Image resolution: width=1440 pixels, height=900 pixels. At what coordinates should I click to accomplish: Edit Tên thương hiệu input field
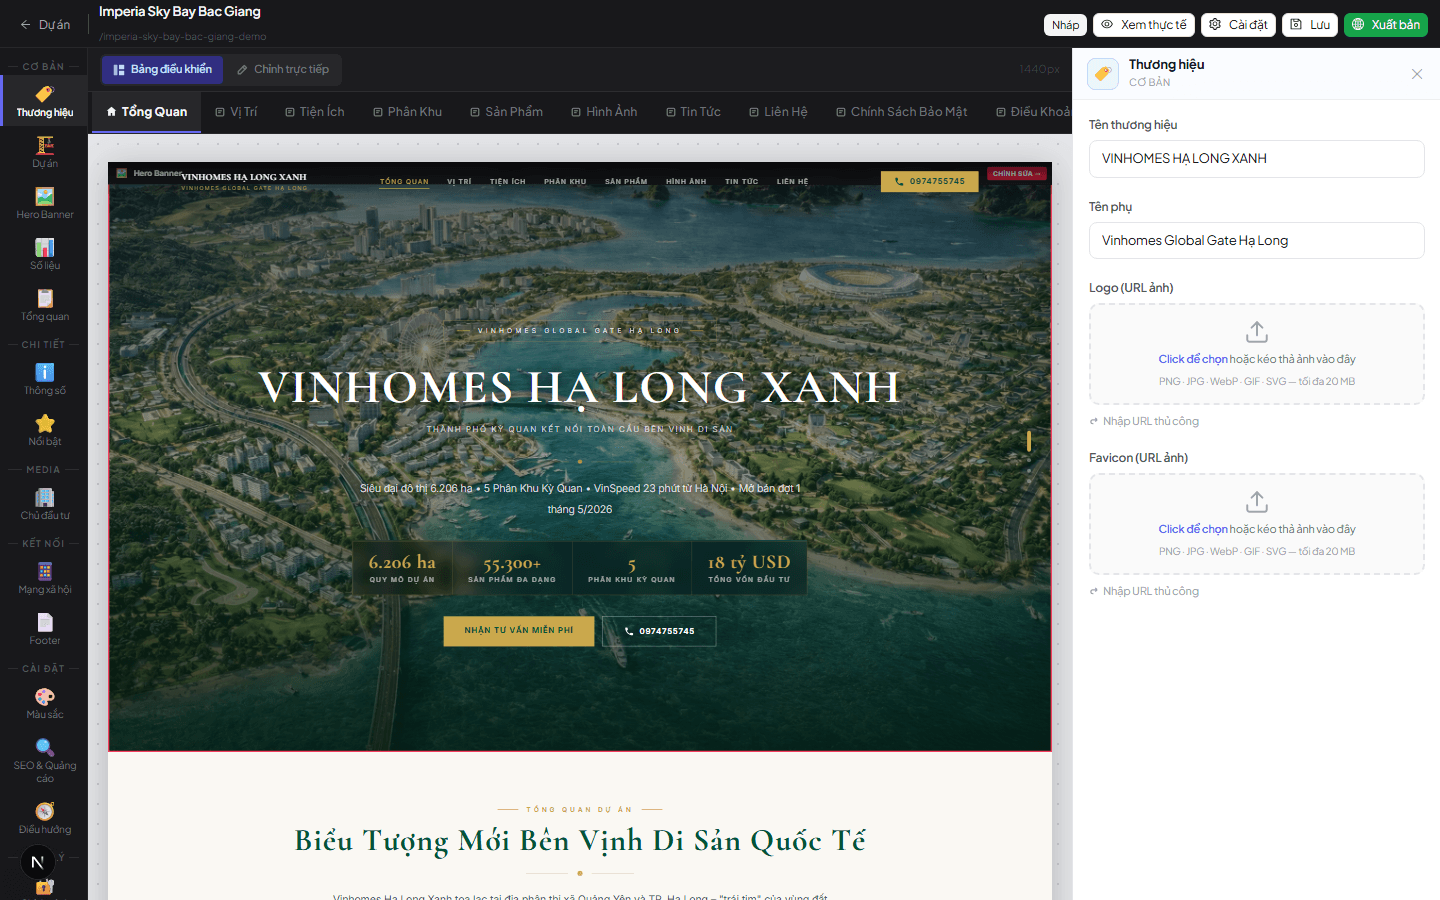click(1256, 159)
